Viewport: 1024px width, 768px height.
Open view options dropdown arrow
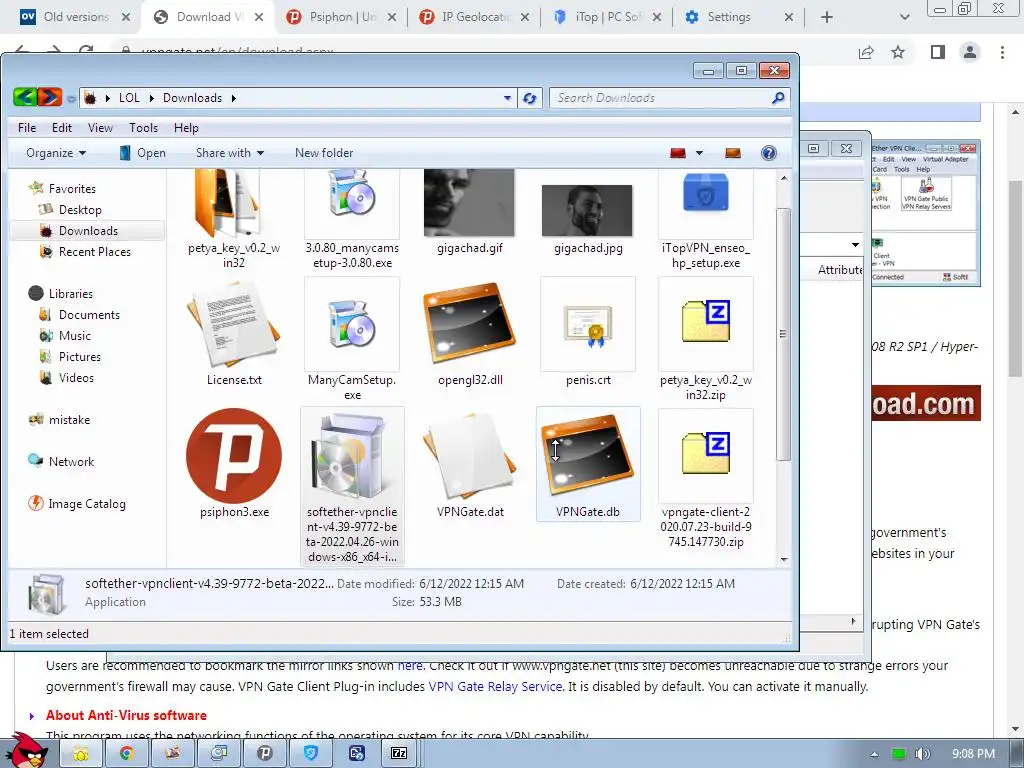699,153
